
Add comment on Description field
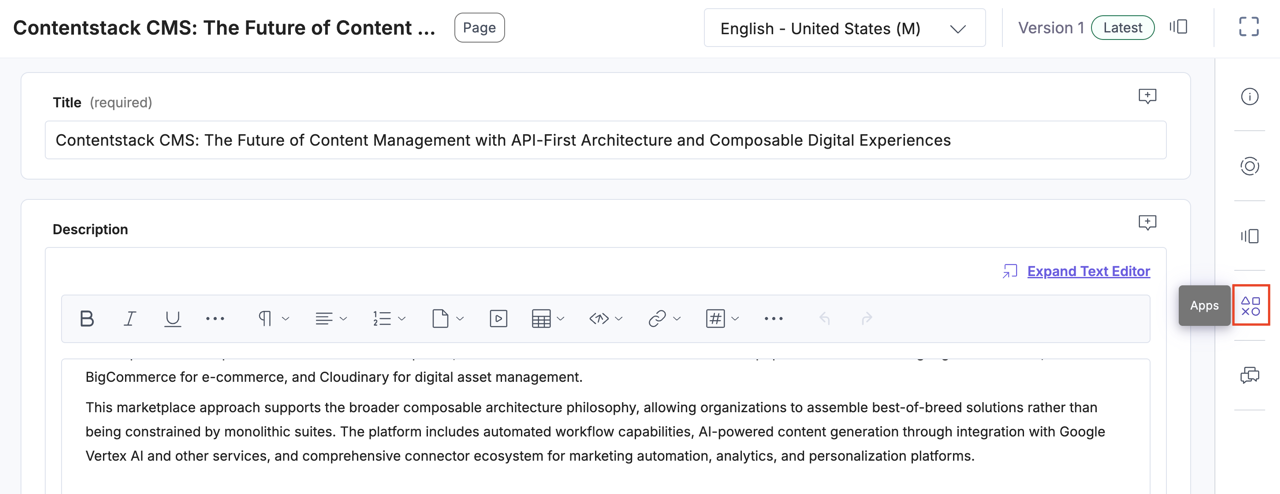(x=1147, y=223)
